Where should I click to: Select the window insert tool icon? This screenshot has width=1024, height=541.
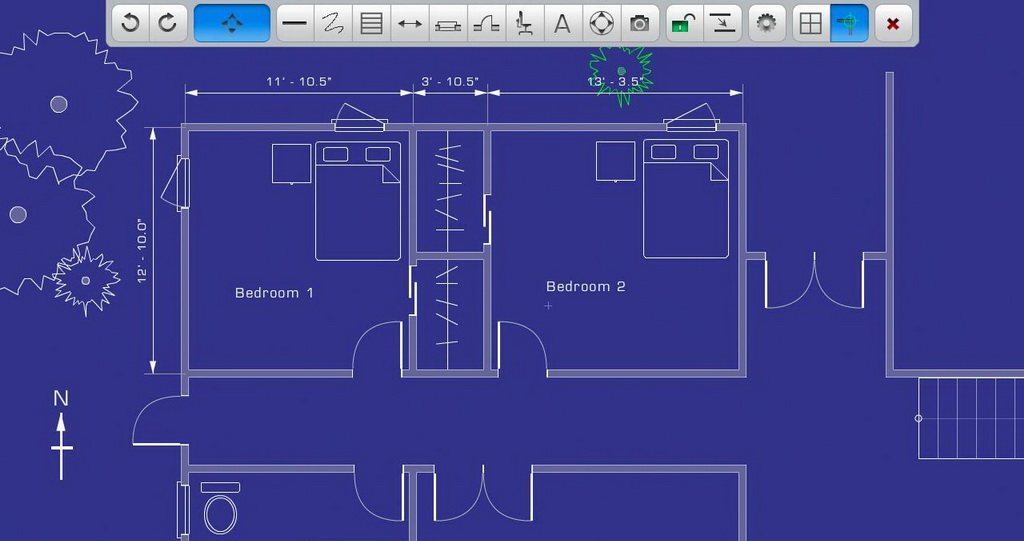pos(448,24)
